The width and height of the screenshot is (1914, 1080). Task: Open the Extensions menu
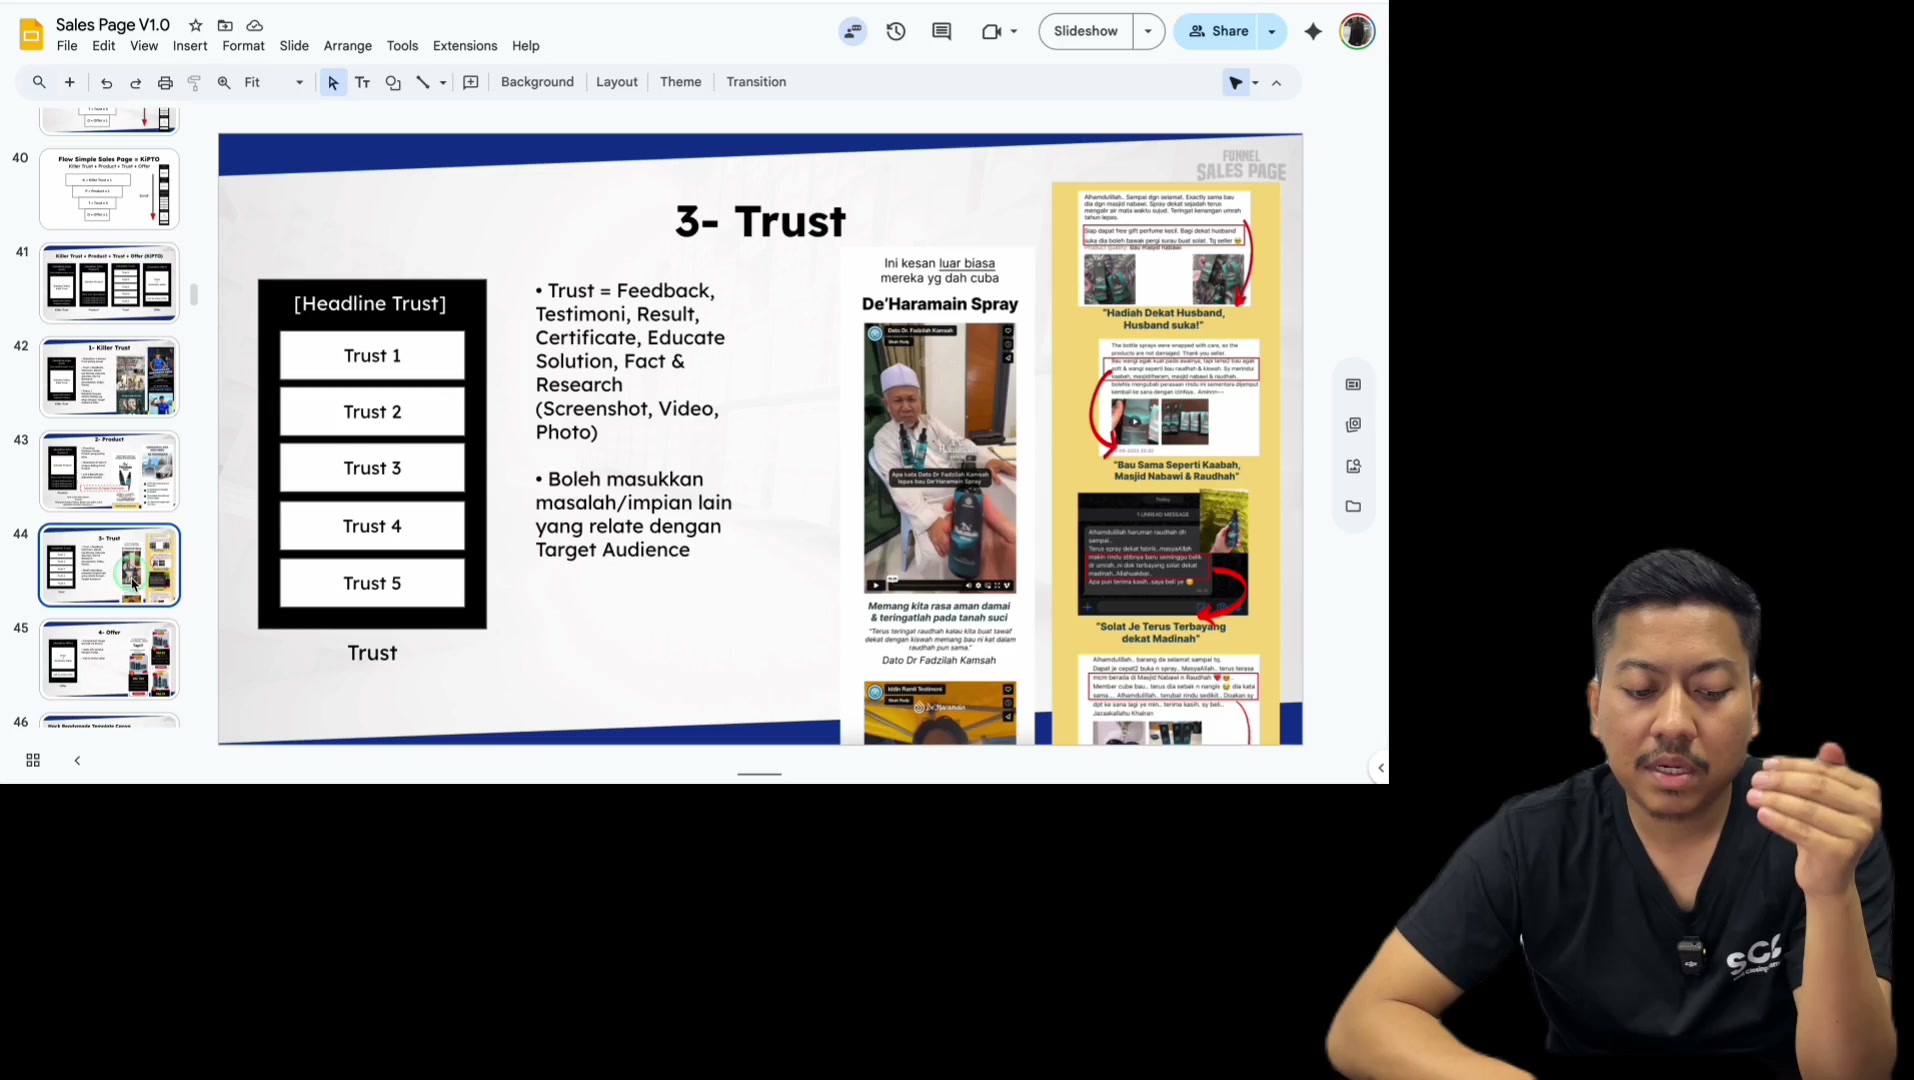[x=465, y=46]
